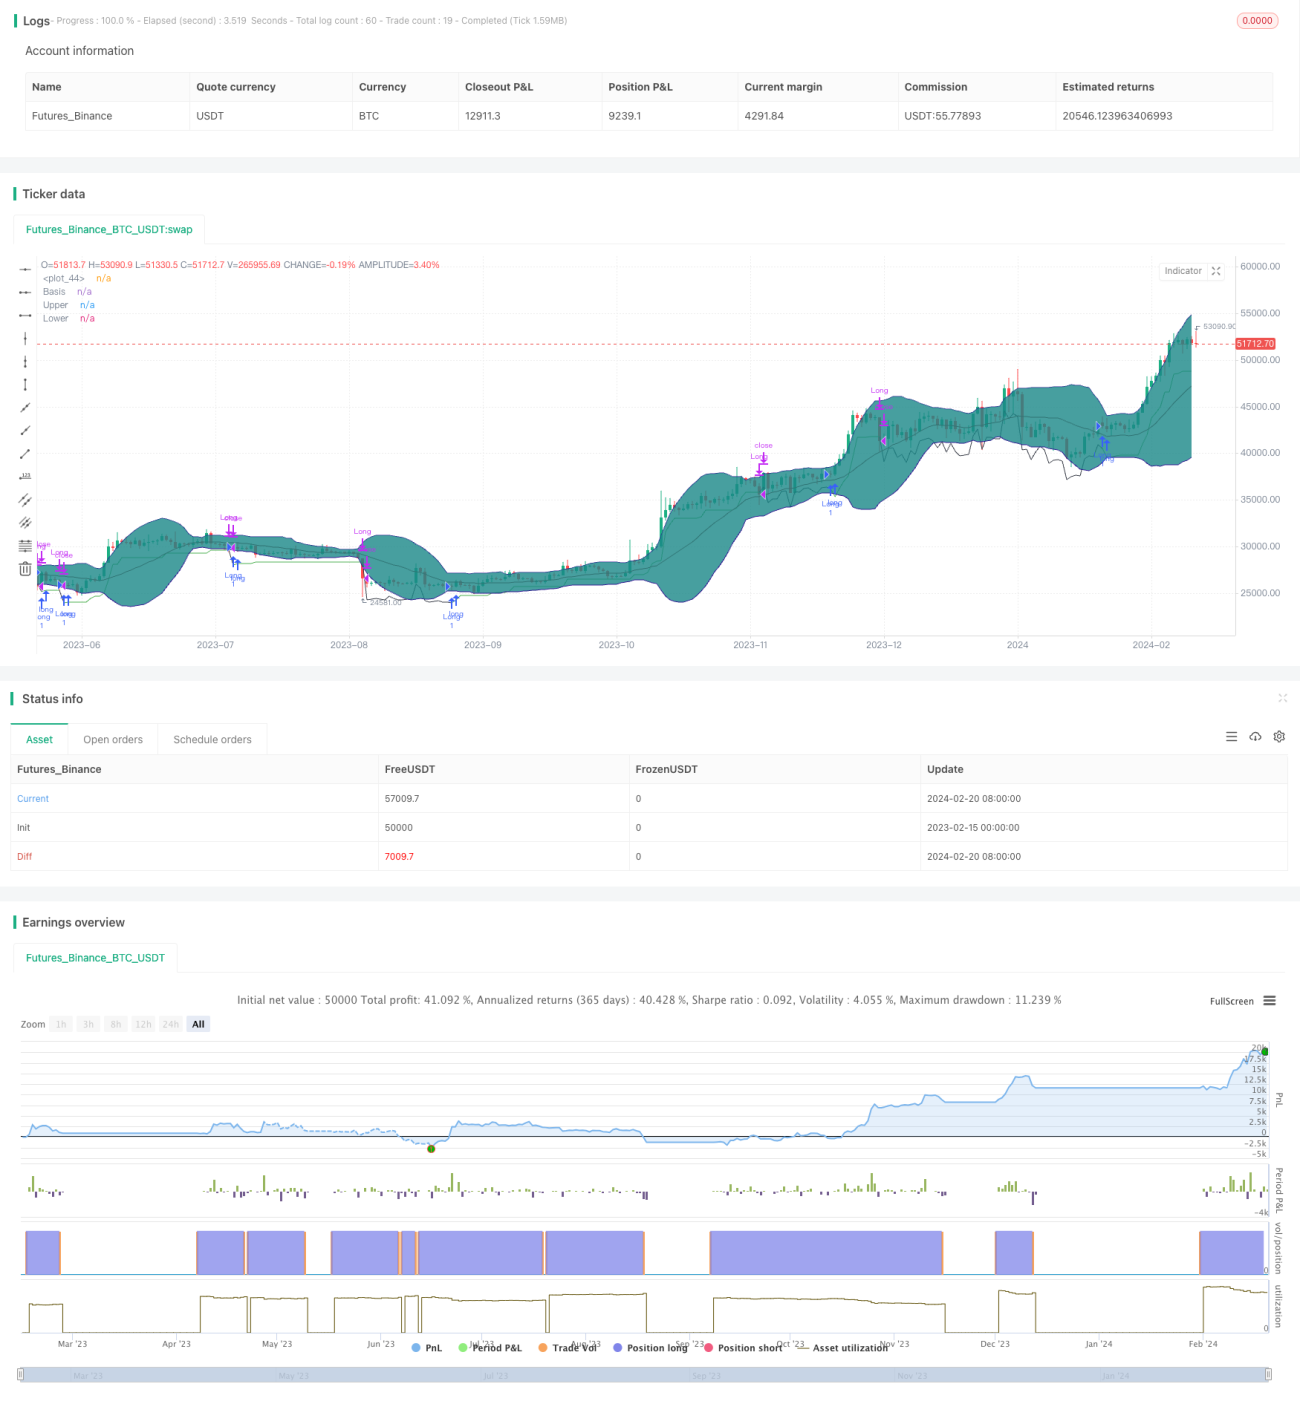Click the cloud download icon in Status info
1300x1404 pixels.
tap(1255, 737)
